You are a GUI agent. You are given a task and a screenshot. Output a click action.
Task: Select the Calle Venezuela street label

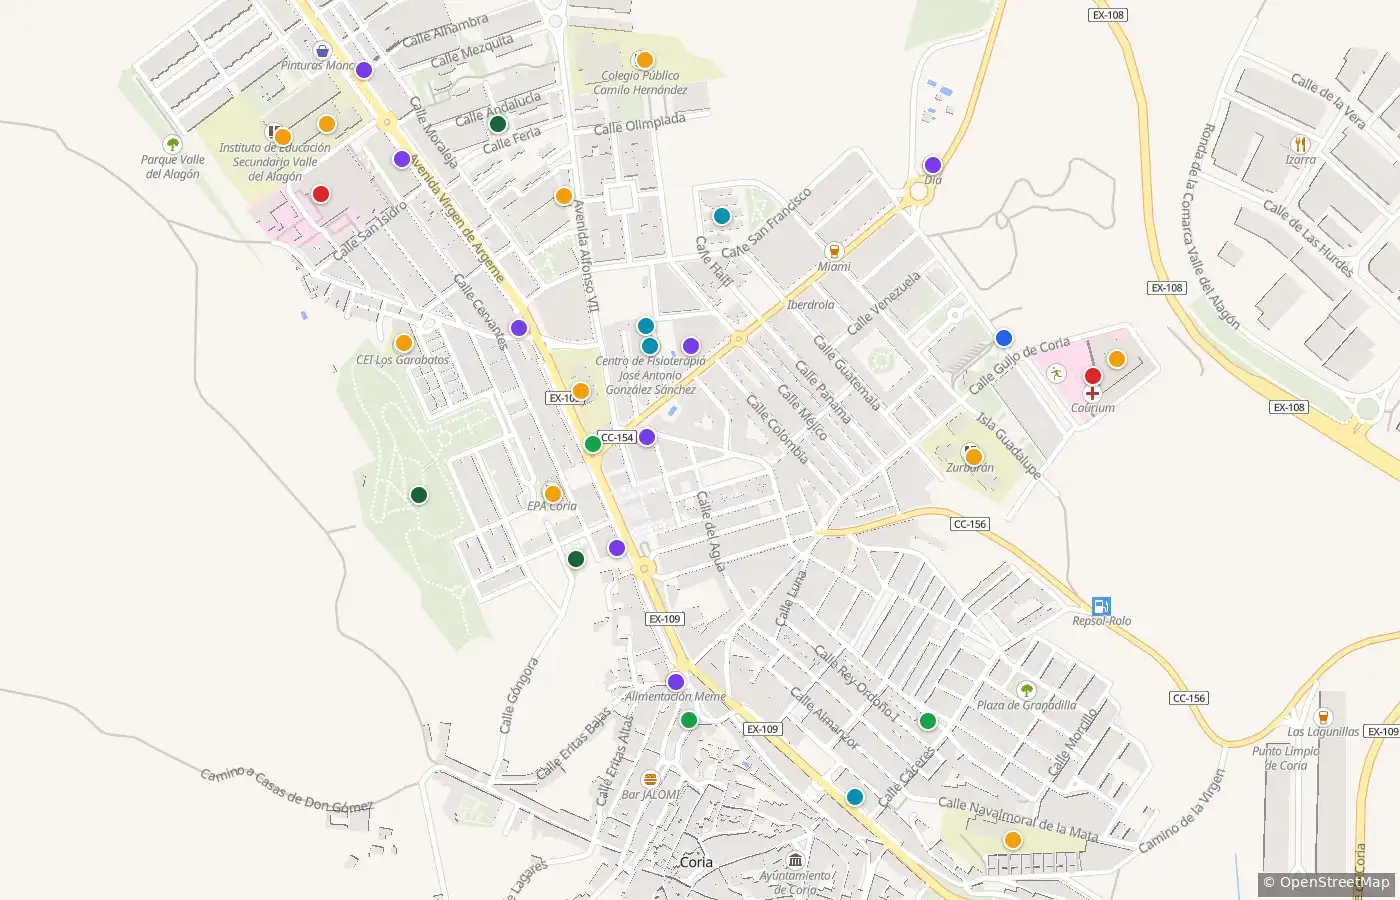click(883, 304)
